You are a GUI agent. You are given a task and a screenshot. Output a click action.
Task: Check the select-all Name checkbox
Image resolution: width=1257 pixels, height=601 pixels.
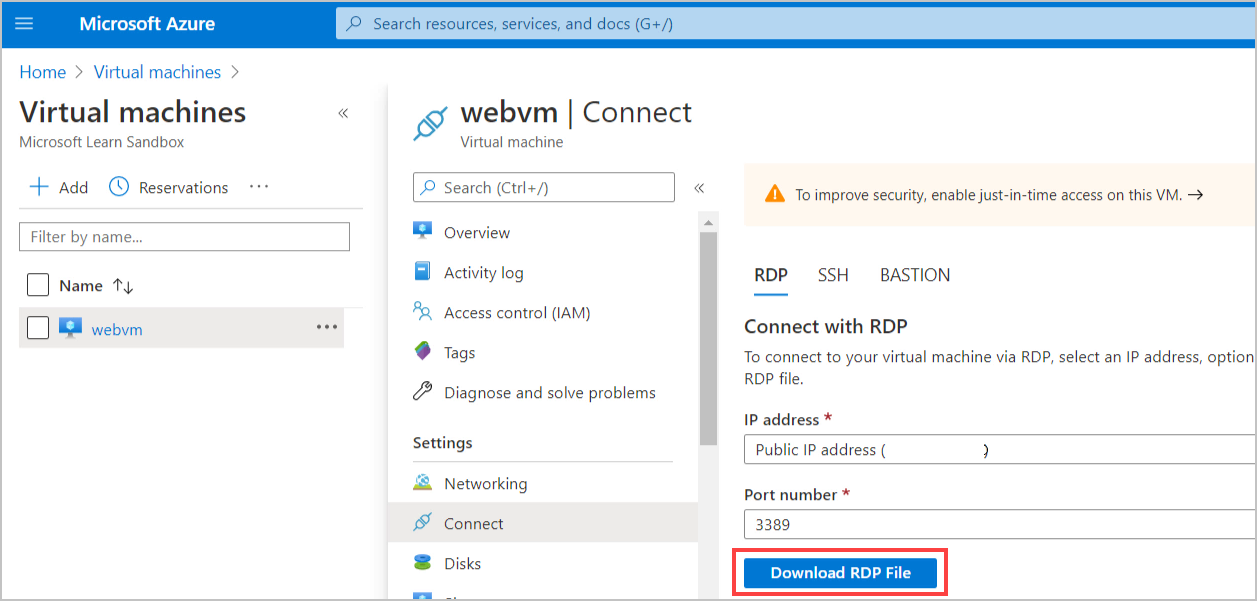click(38, 285)
